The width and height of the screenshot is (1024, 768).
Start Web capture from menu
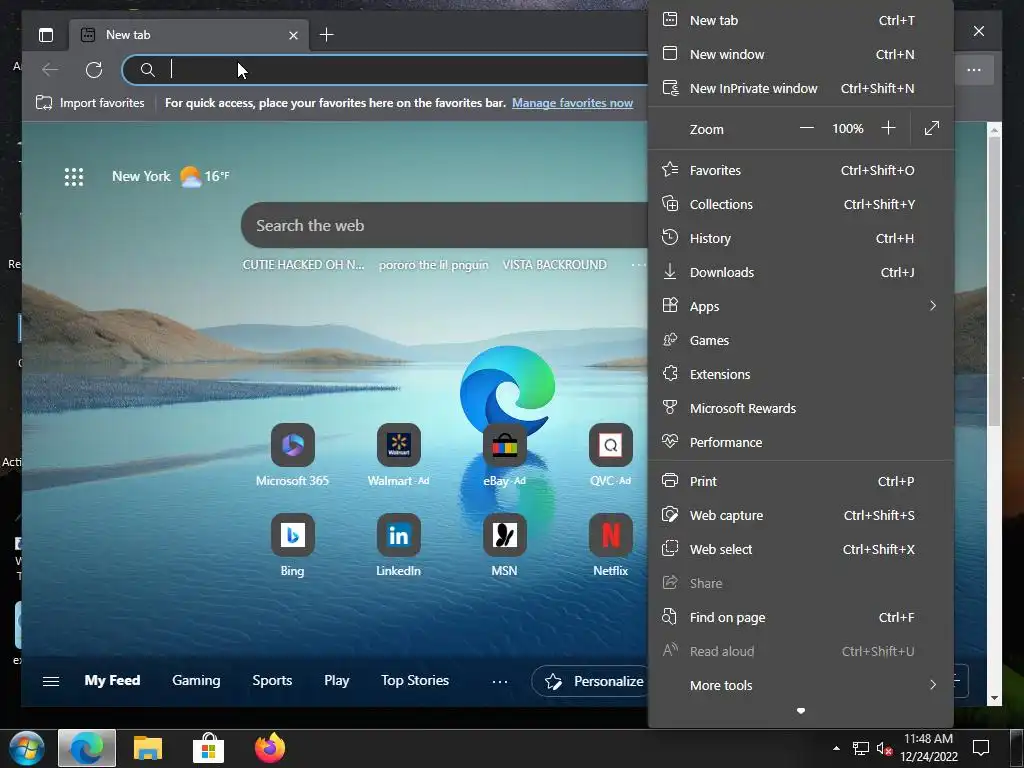click(x=801, y=515)
